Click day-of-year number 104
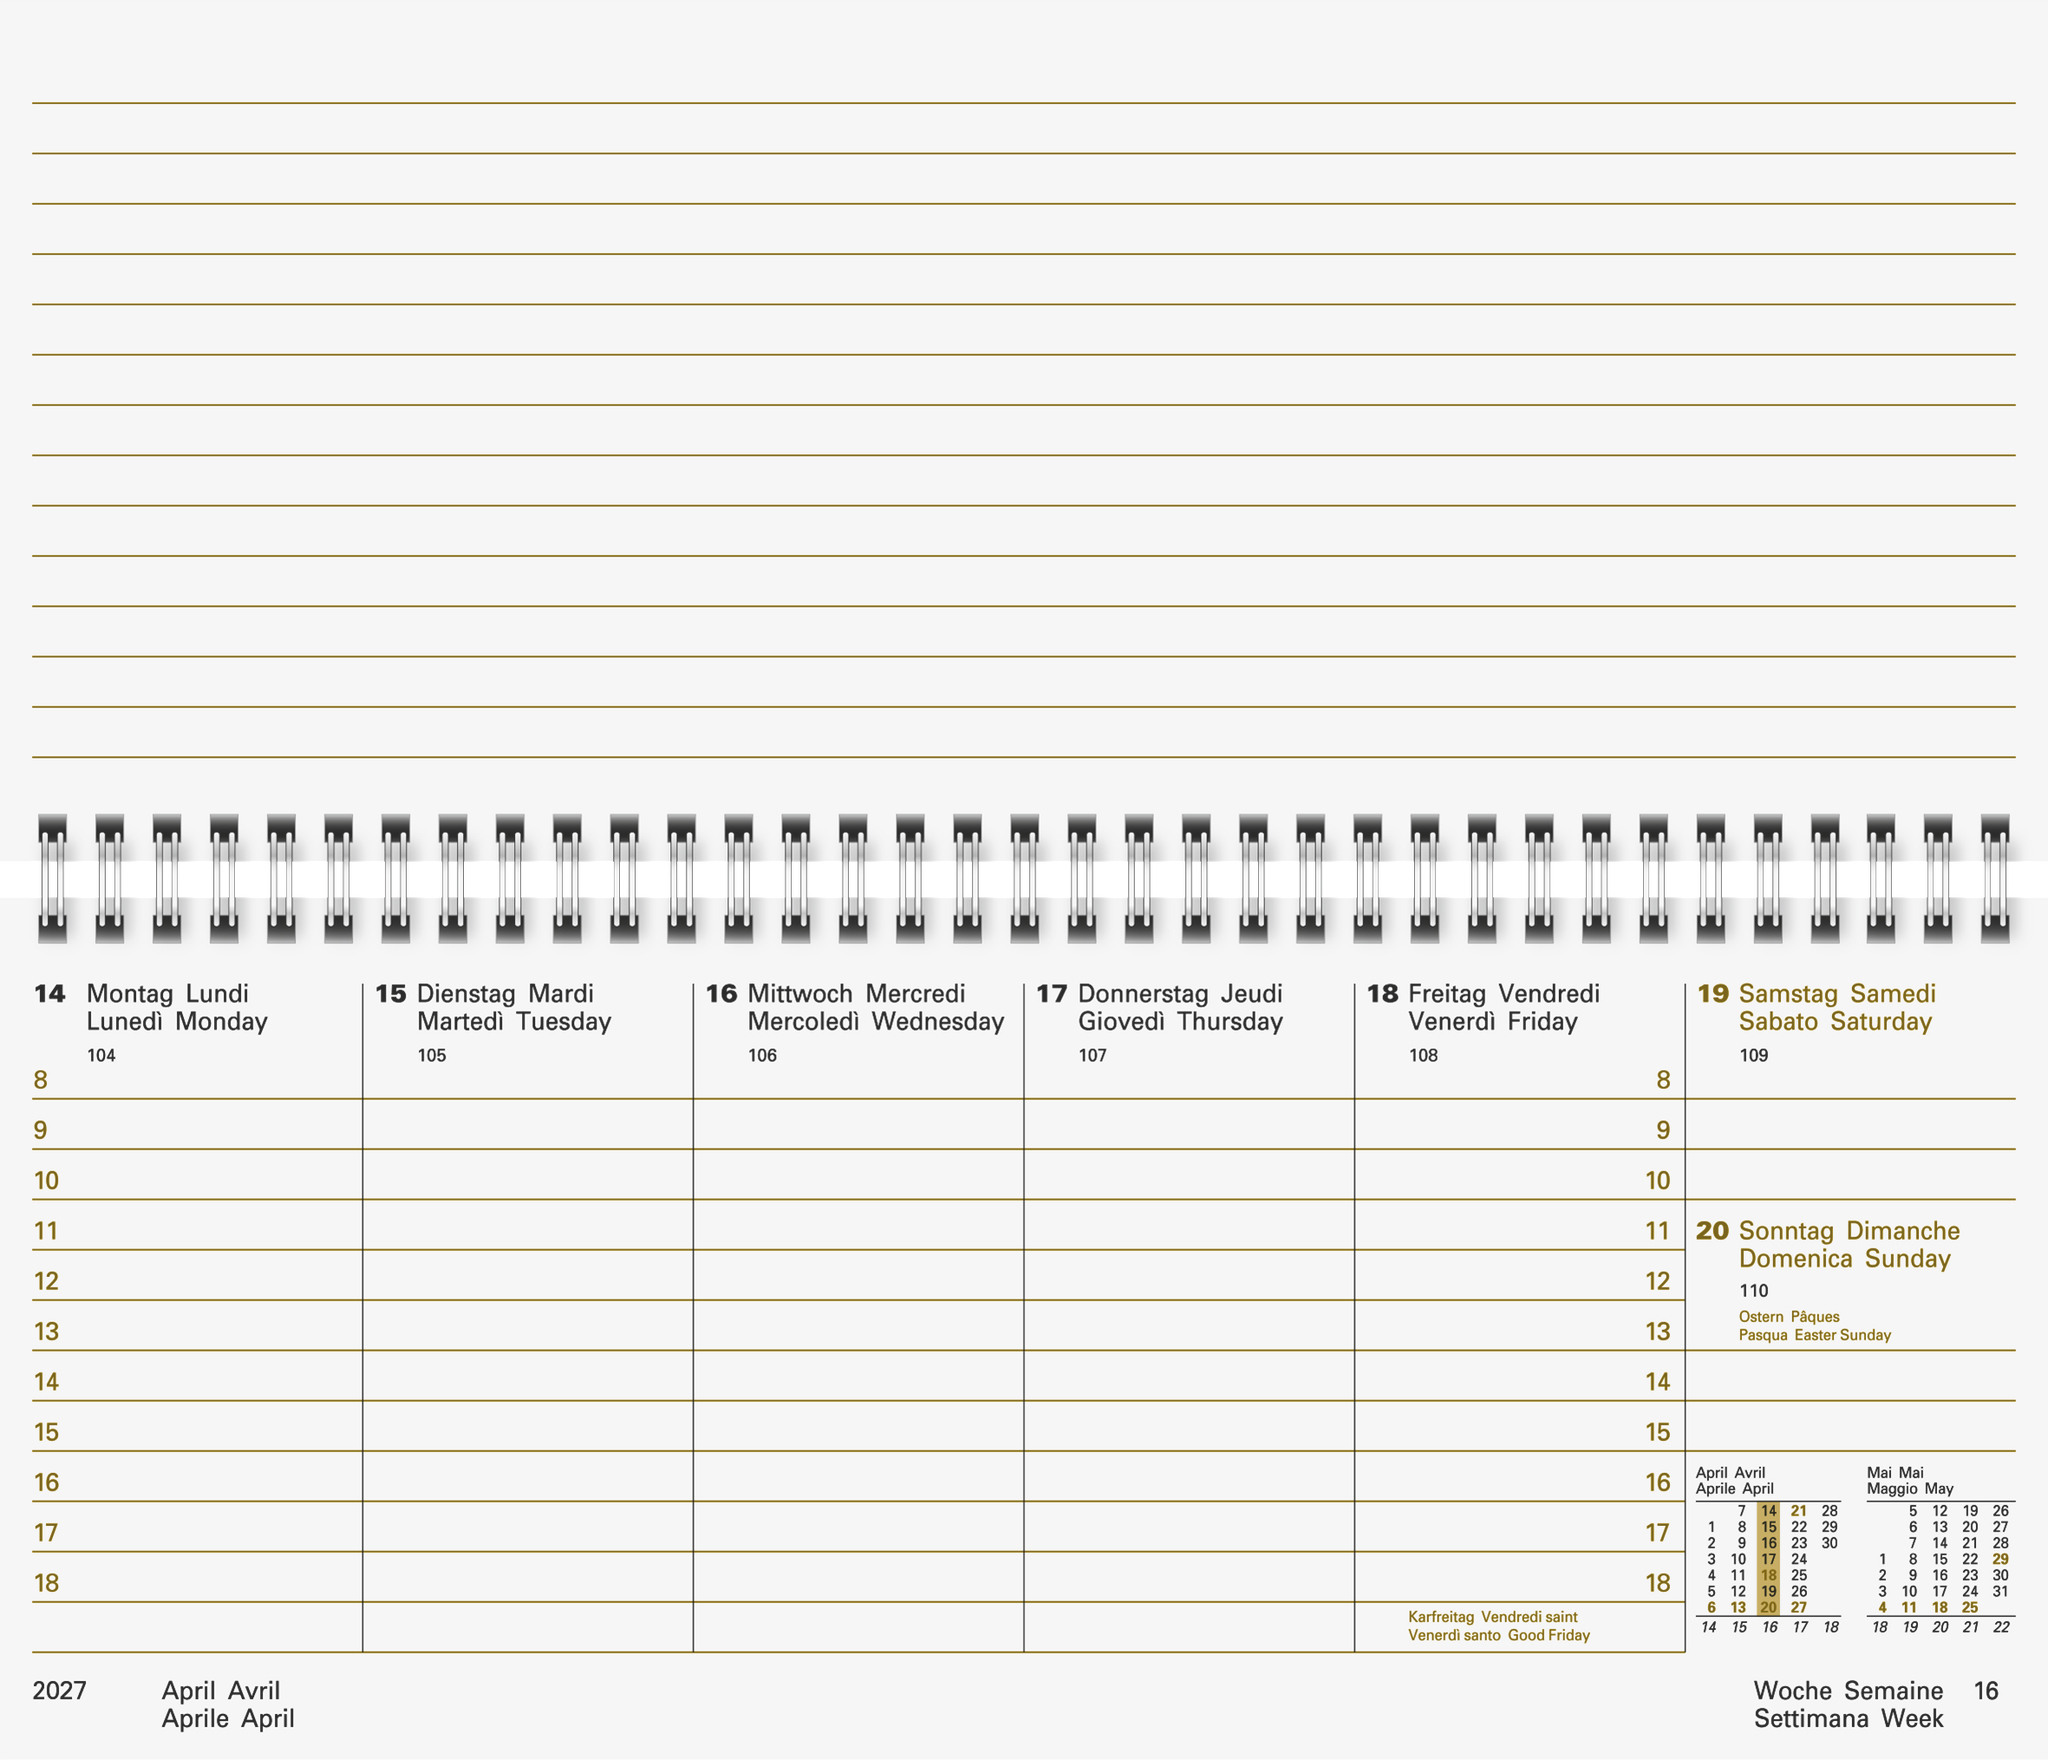2048x1760 pixels. pos(101,1055)
